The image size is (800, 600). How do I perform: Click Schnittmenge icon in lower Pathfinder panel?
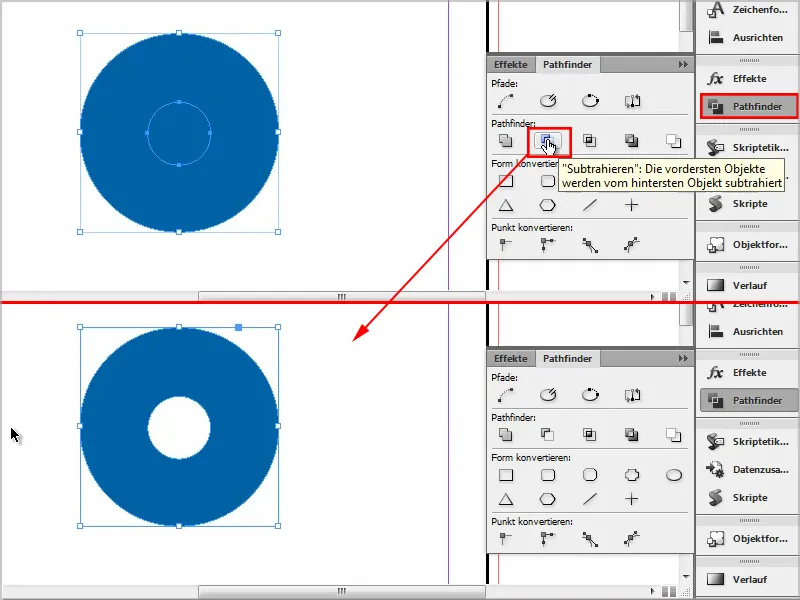[x=590, y=435]
